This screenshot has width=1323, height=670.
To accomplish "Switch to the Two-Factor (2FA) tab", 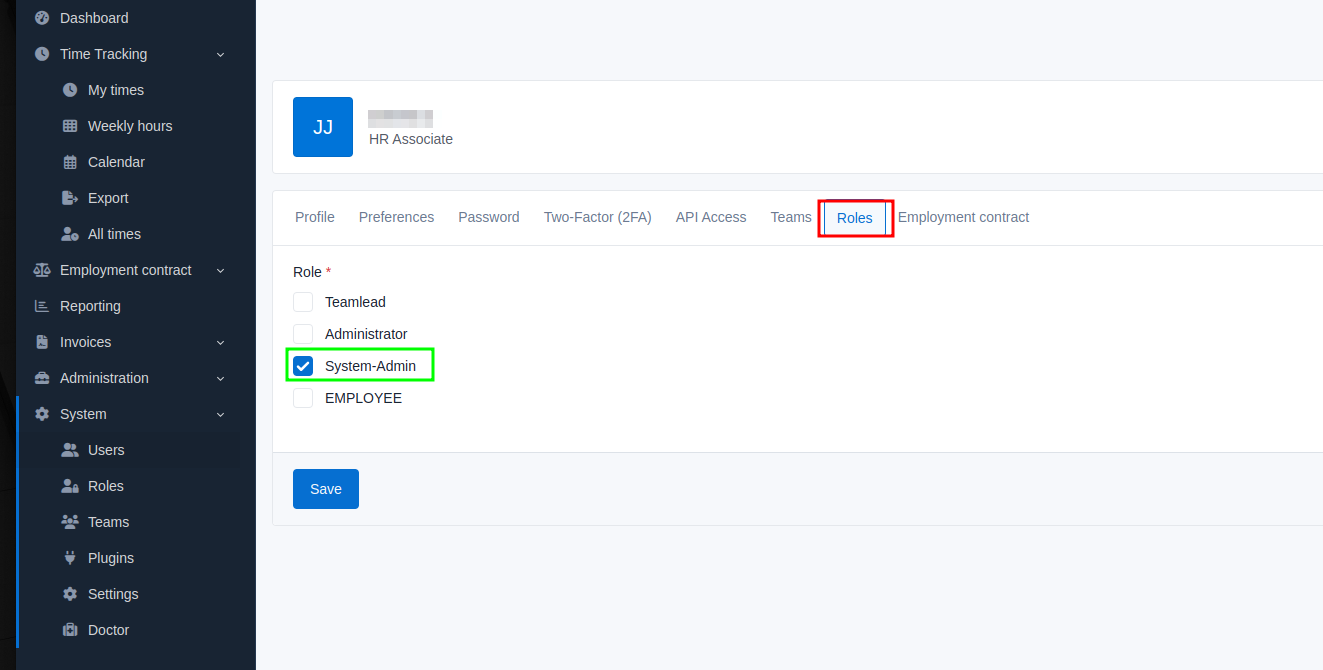I will coord(597,217).
